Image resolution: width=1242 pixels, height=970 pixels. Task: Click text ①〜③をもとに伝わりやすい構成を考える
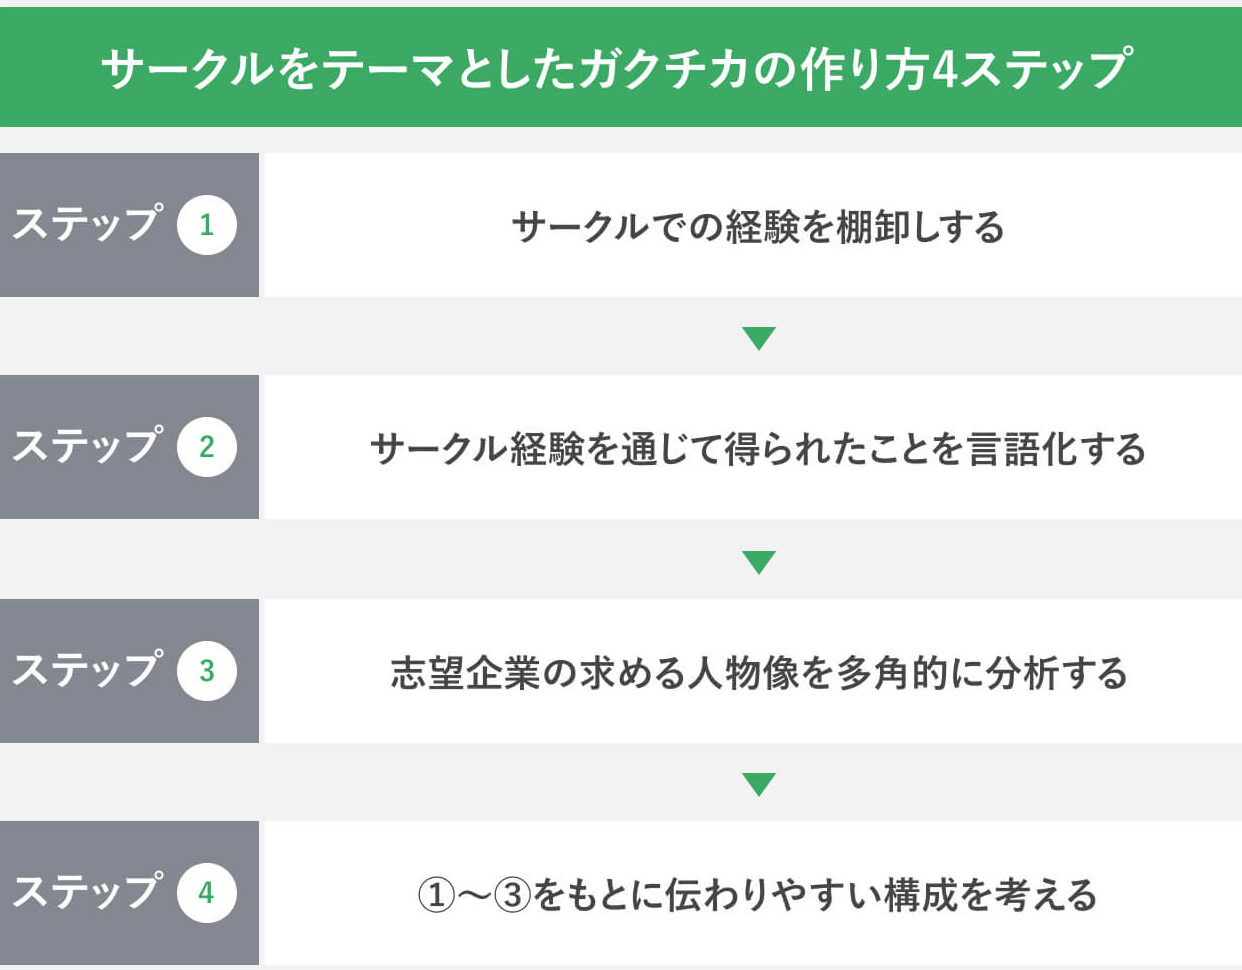[757, 895]
